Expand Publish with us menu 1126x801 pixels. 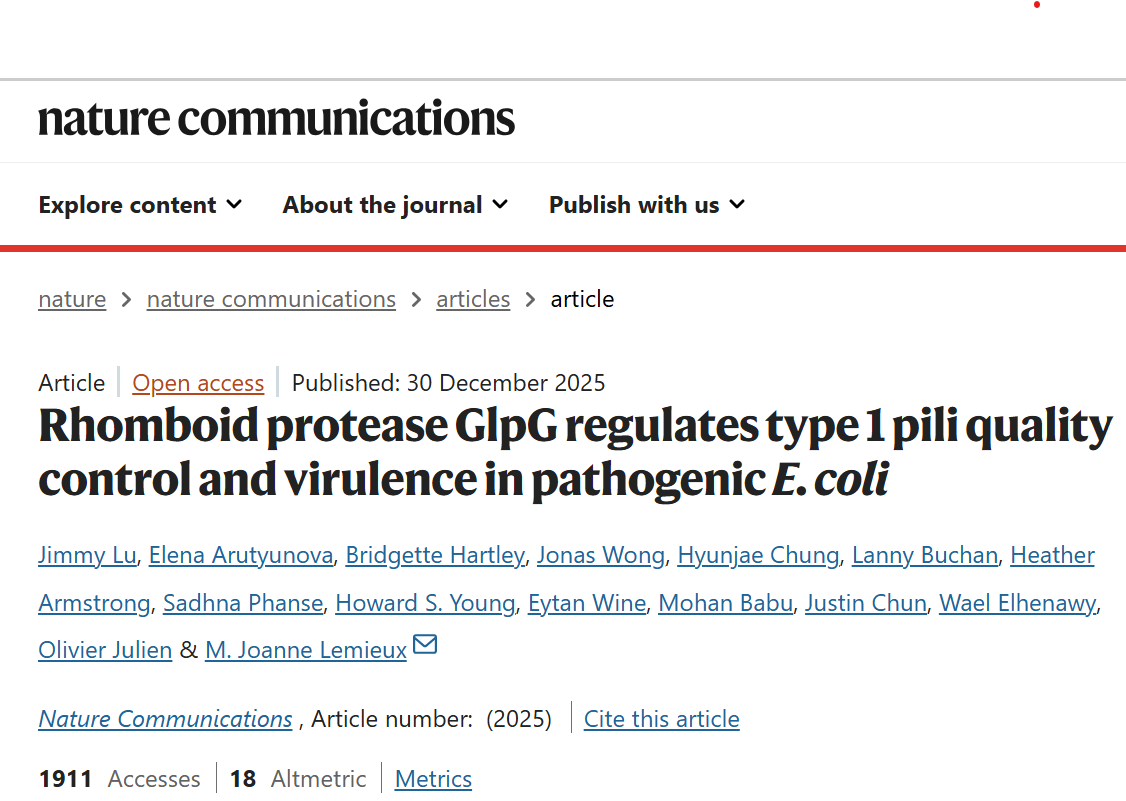point(646,205)
